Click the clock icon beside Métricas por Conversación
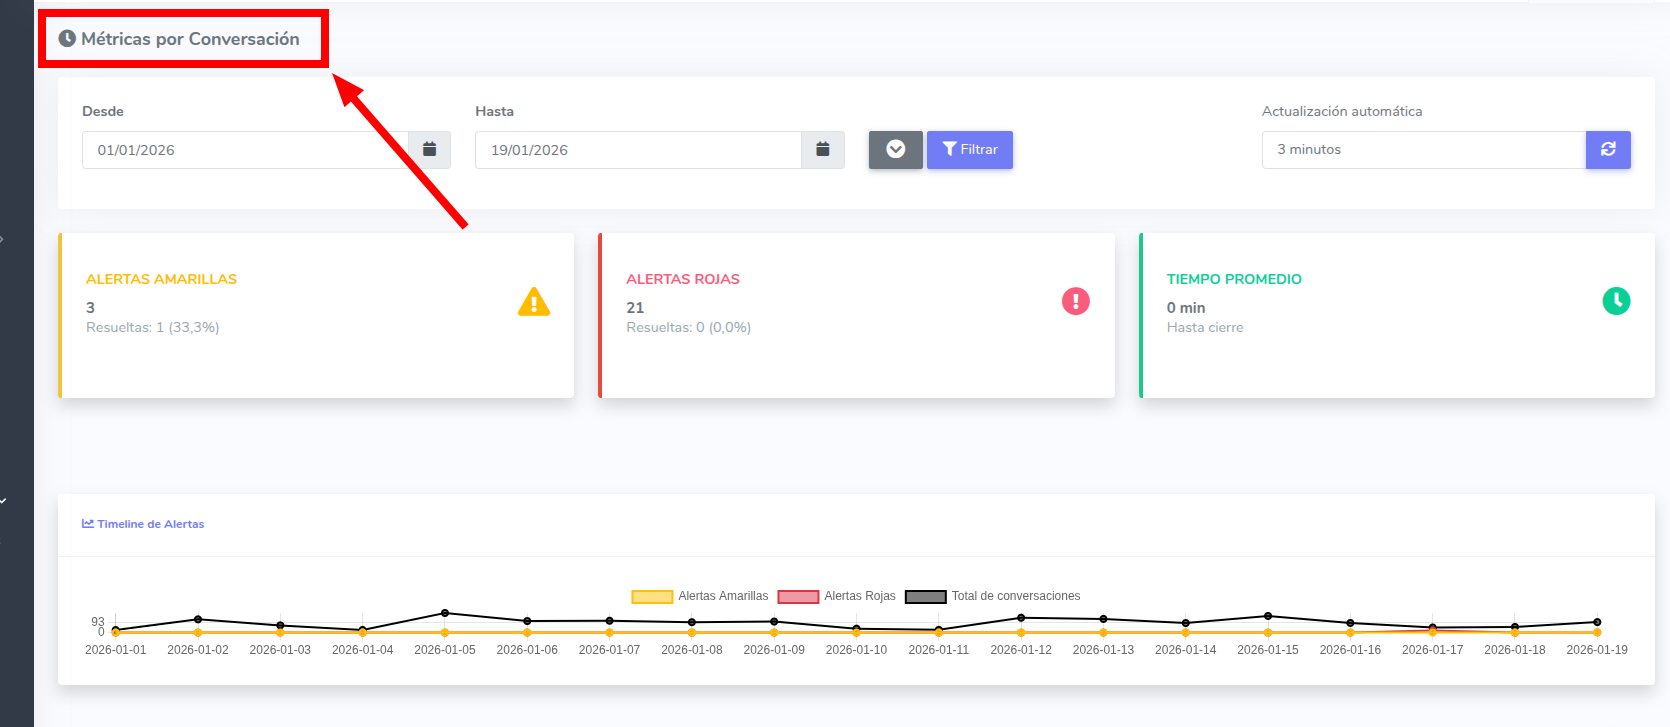Image resolution: width=1670 pixels, height=727 pixels. click(x=67, y=39)
